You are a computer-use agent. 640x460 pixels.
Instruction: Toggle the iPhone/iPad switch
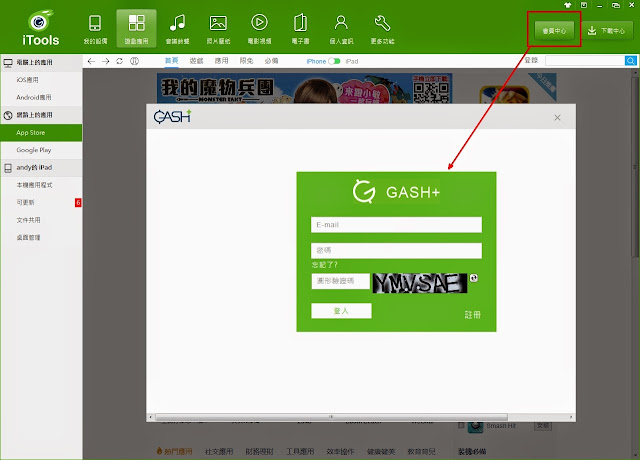coord(334,61)
